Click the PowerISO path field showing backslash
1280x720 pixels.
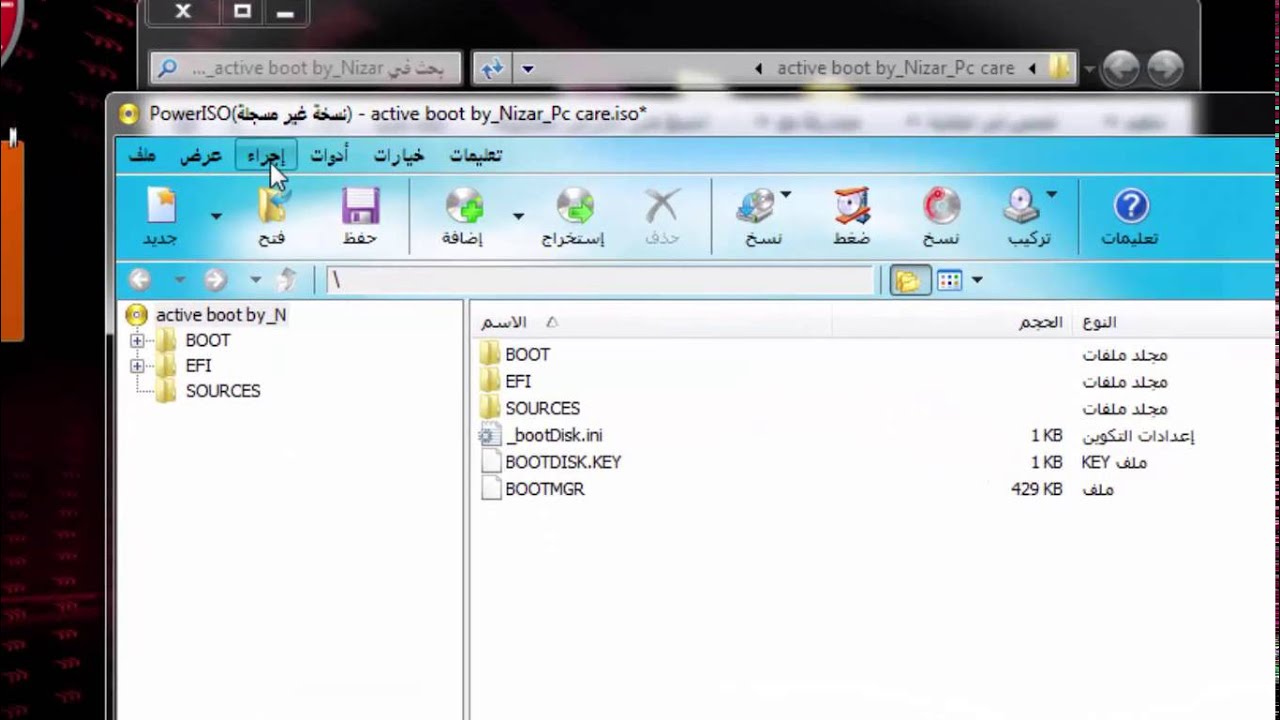point(600,280)
